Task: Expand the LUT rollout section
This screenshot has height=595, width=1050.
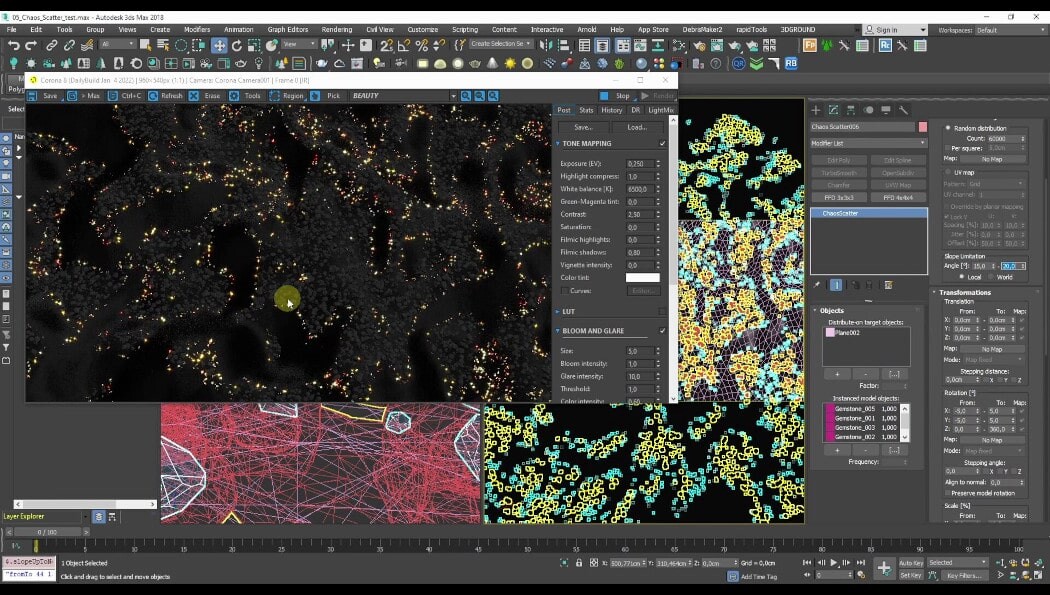Action: coord(568,312)
